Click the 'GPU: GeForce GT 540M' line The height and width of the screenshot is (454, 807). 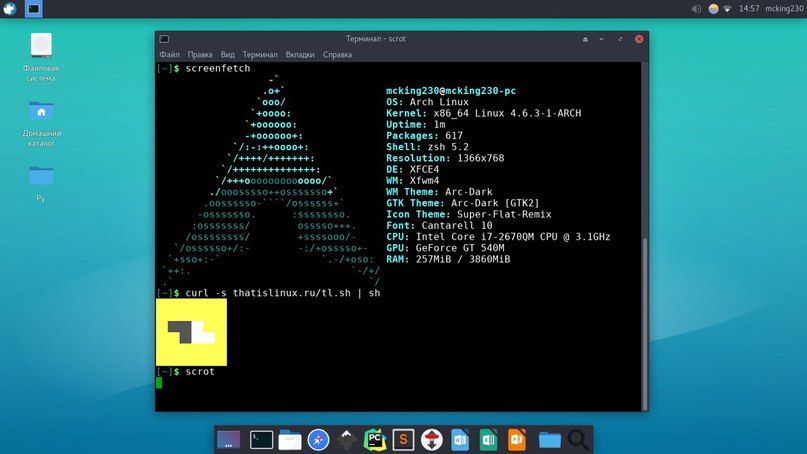(x=445, y=248)
